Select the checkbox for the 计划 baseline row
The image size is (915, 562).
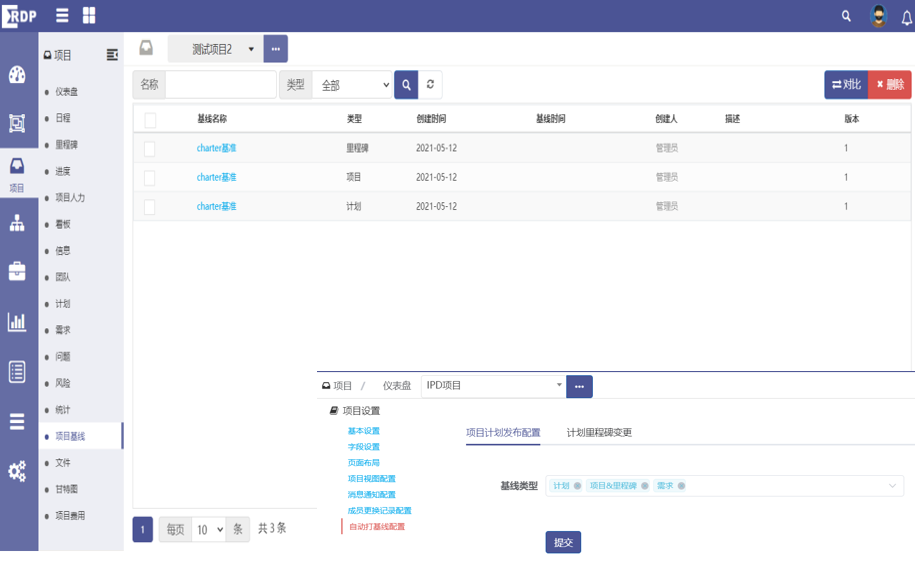[150, 207]
